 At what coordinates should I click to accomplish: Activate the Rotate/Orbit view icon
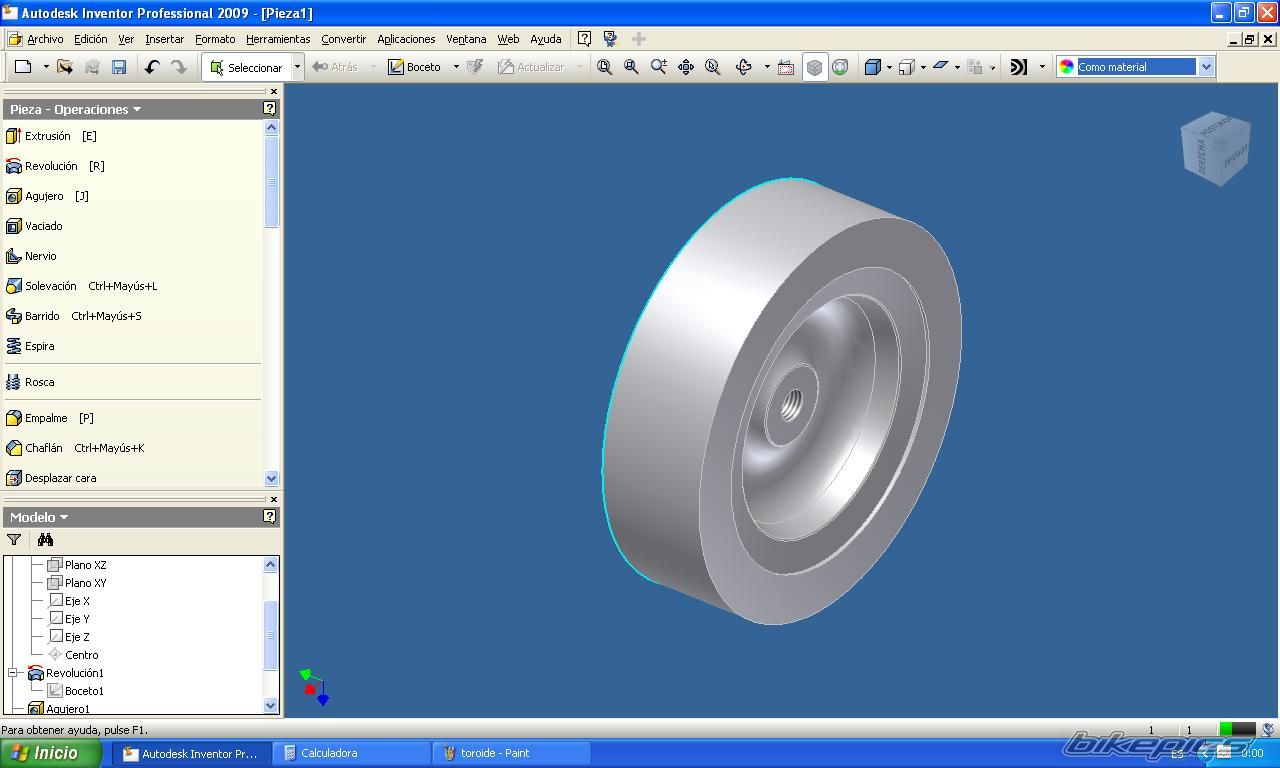744,67
